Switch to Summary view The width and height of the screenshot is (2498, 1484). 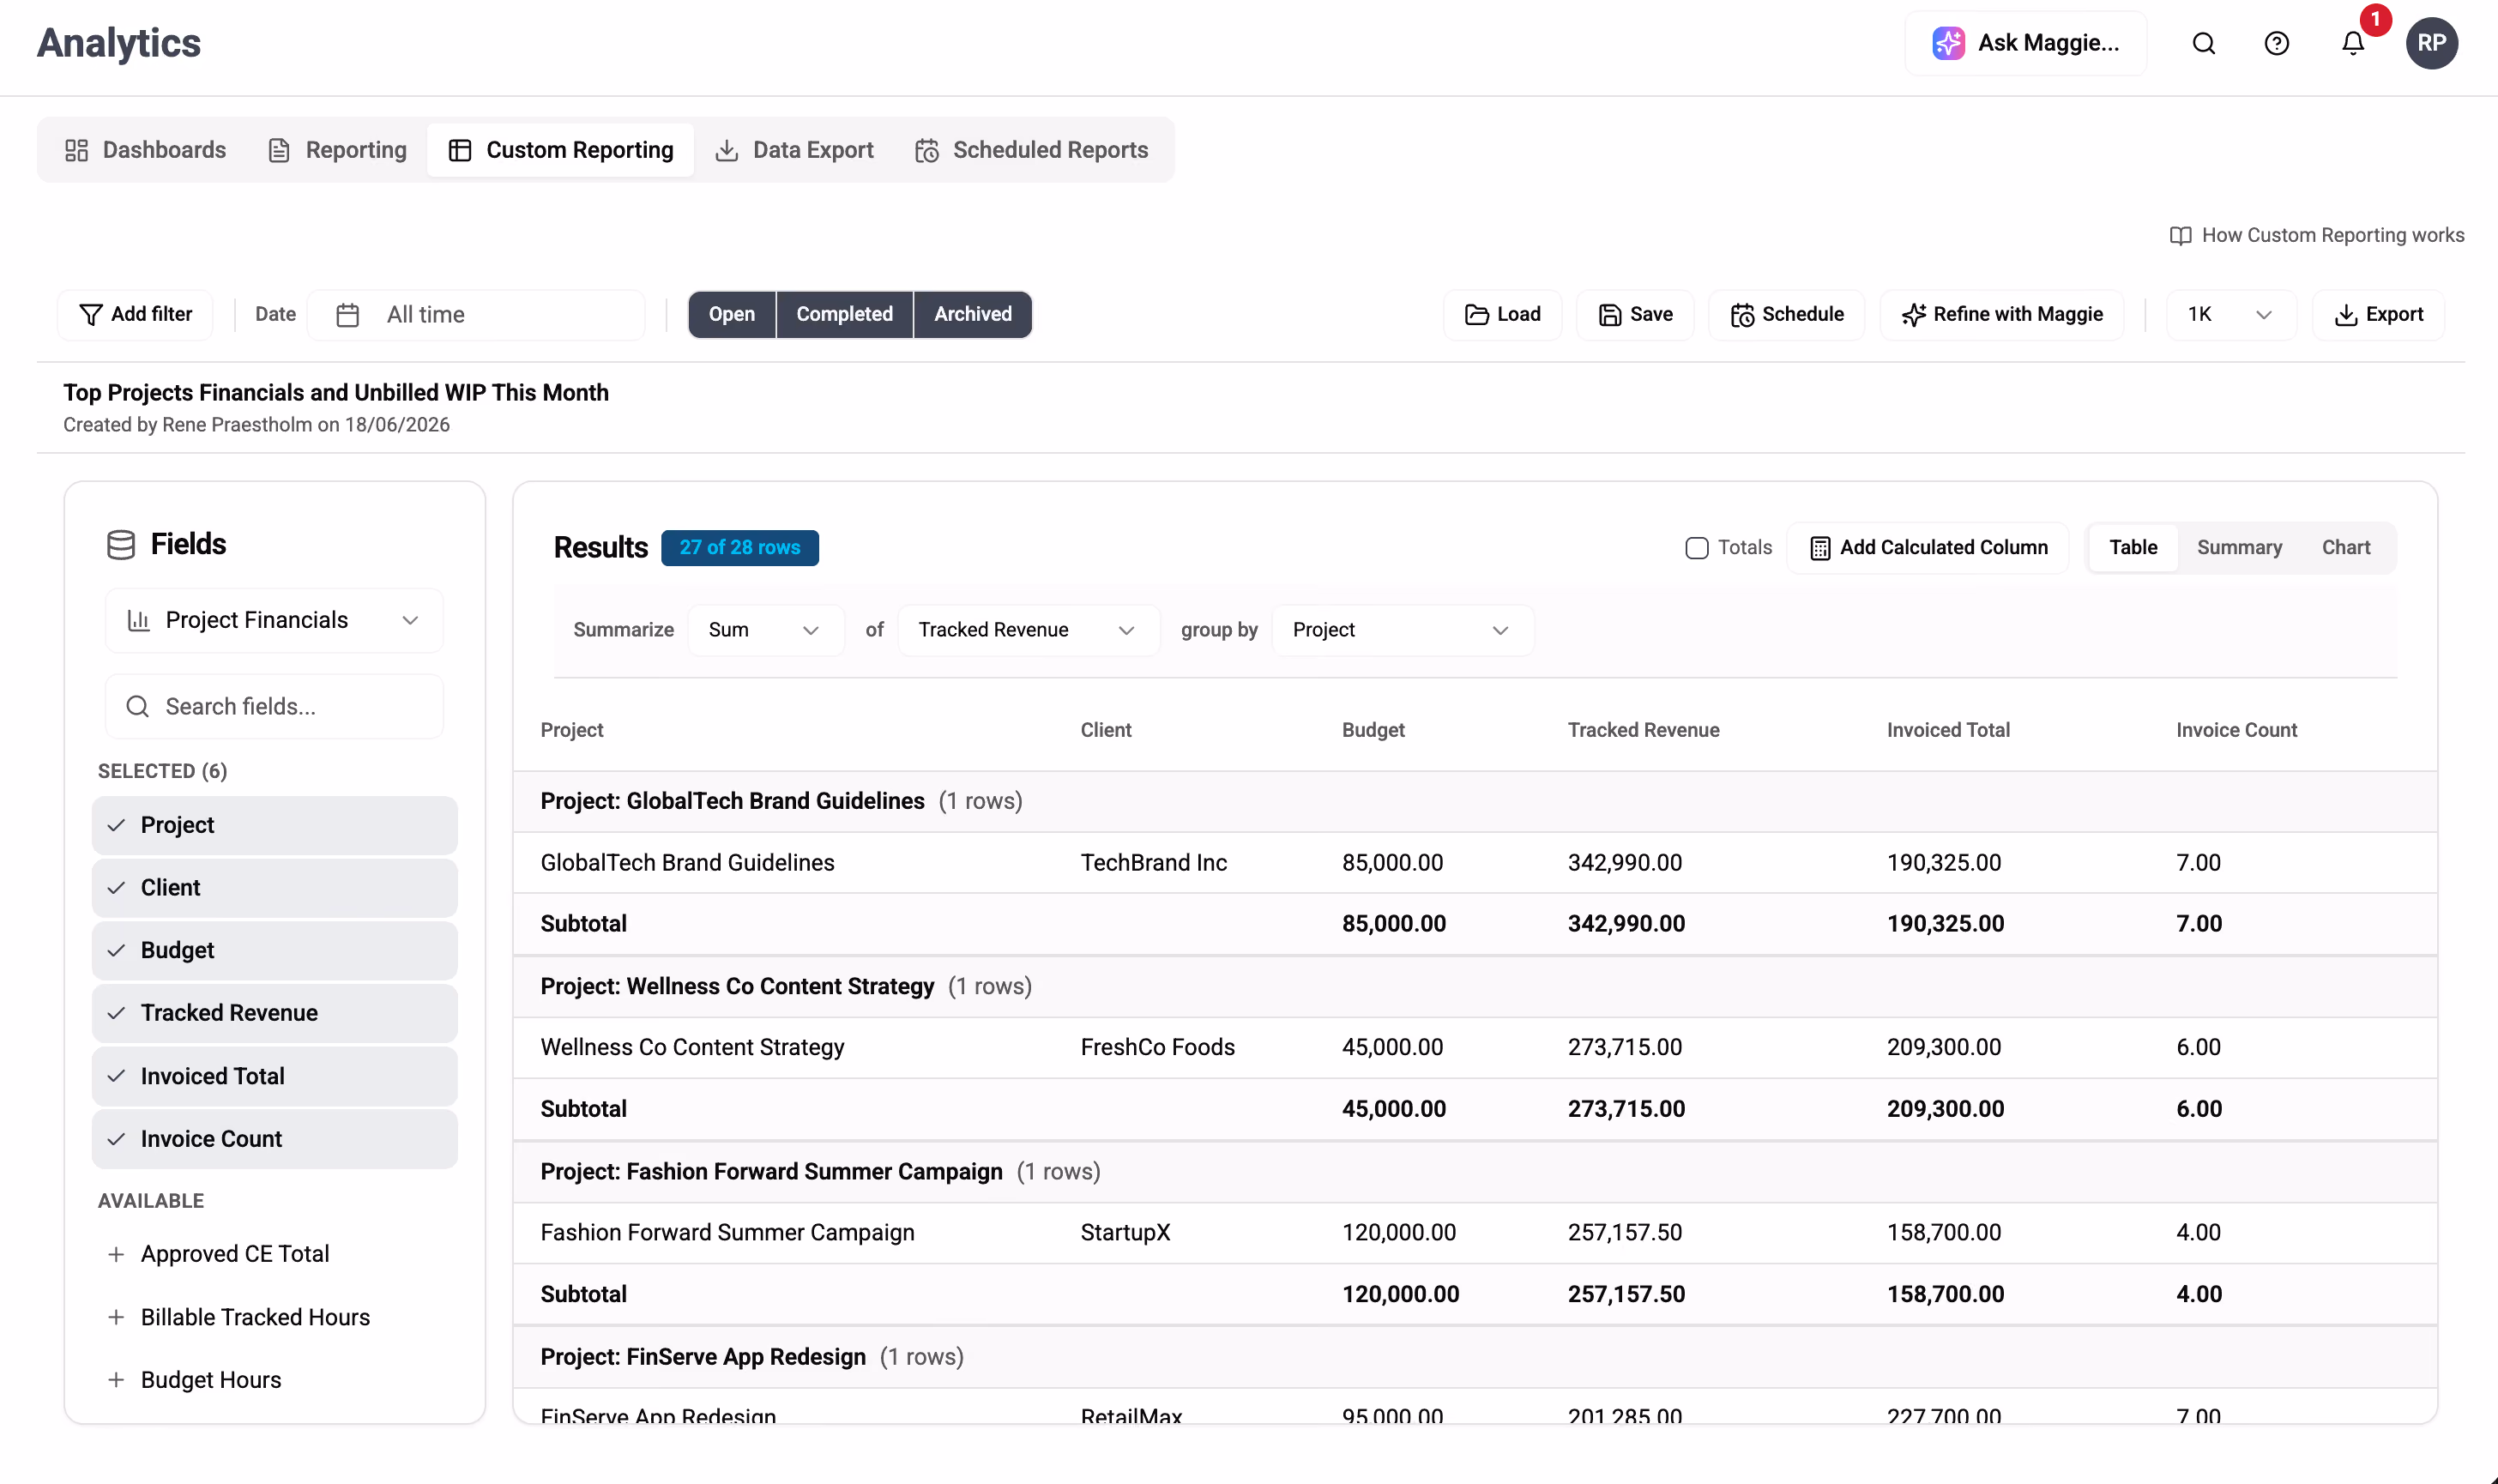(2239, 548)
